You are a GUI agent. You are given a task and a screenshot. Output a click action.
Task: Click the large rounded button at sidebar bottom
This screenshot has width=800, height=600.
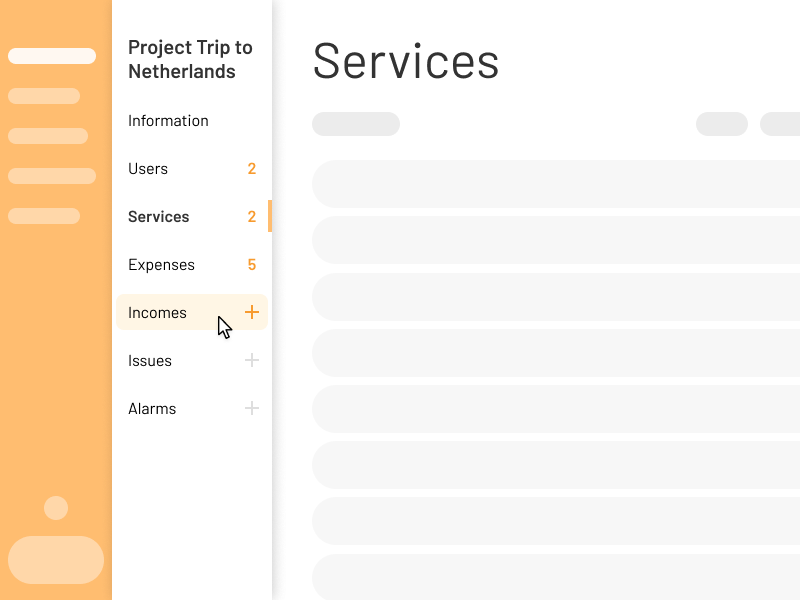pyautogui.click(x=55, y=560)
